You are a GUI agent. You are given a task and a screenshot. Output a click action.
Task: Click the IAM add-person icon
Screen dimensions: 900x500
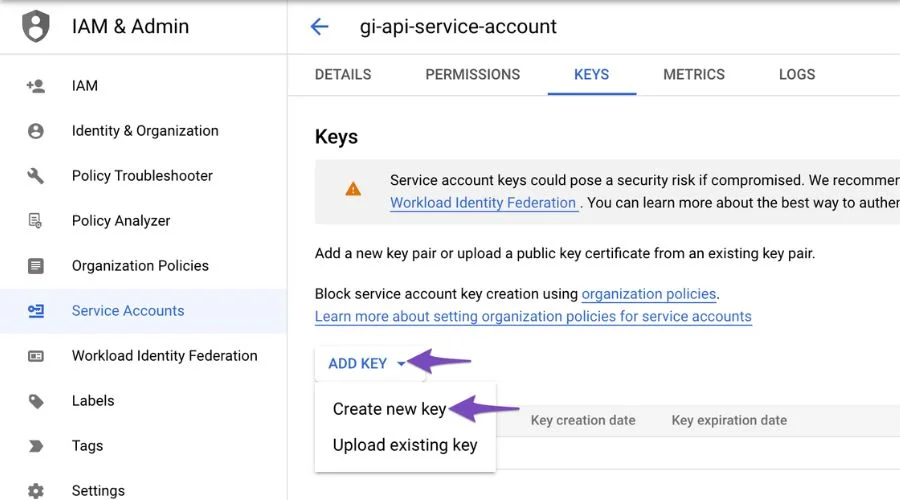click(x=36, y=86)
